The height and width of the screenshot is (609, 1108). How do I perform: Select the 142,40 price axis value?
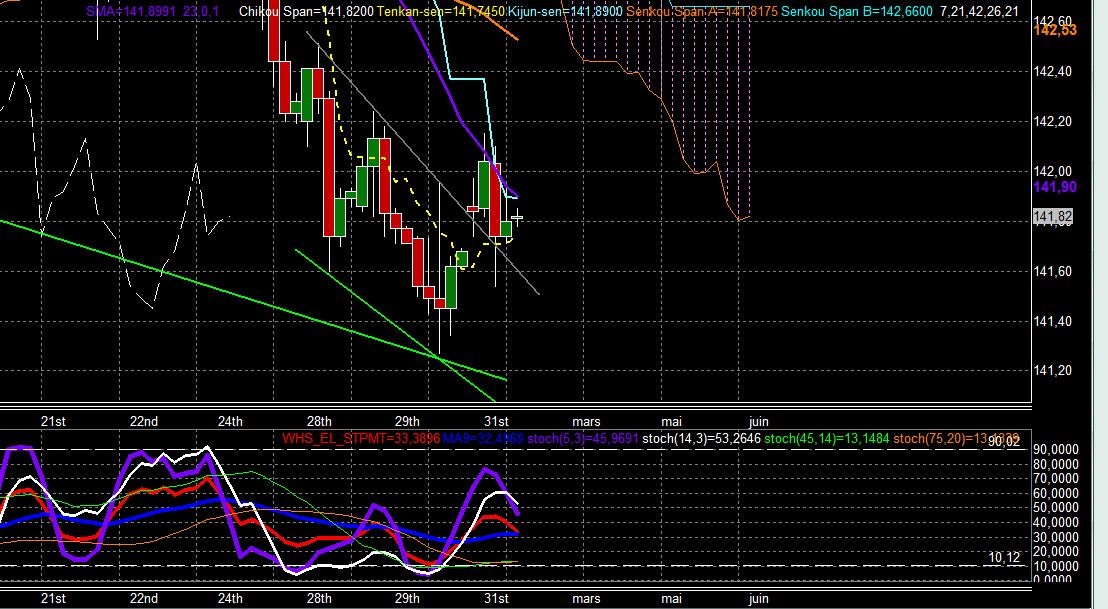click(1052, 71)
